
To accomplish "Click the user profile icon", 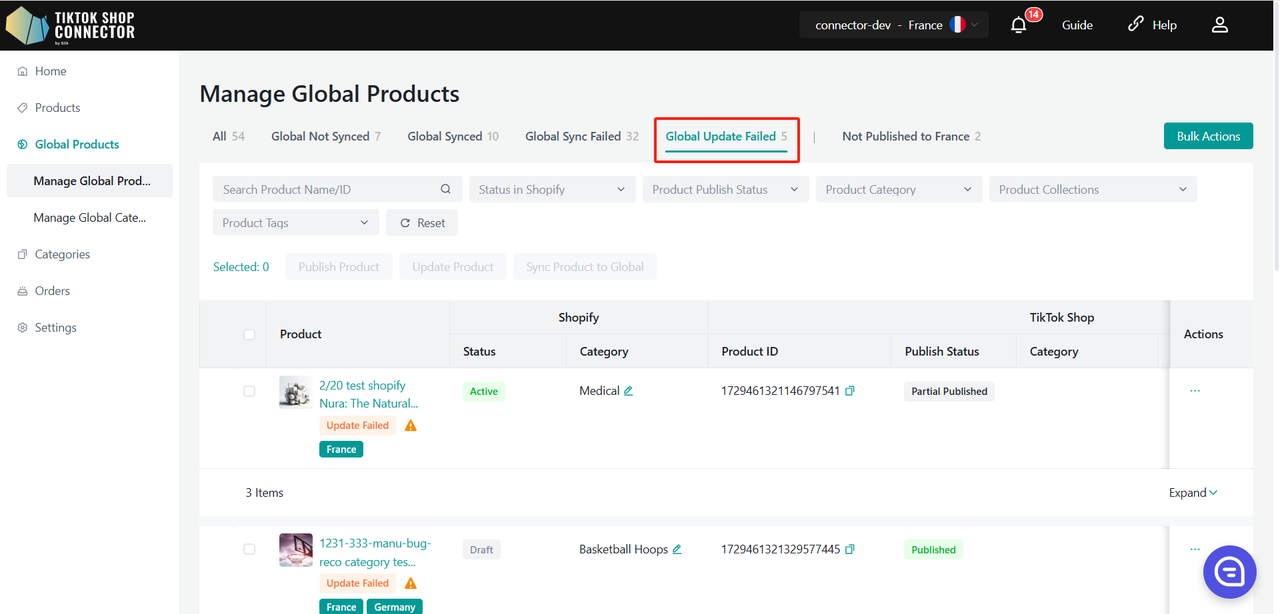I will point(1219,25).
